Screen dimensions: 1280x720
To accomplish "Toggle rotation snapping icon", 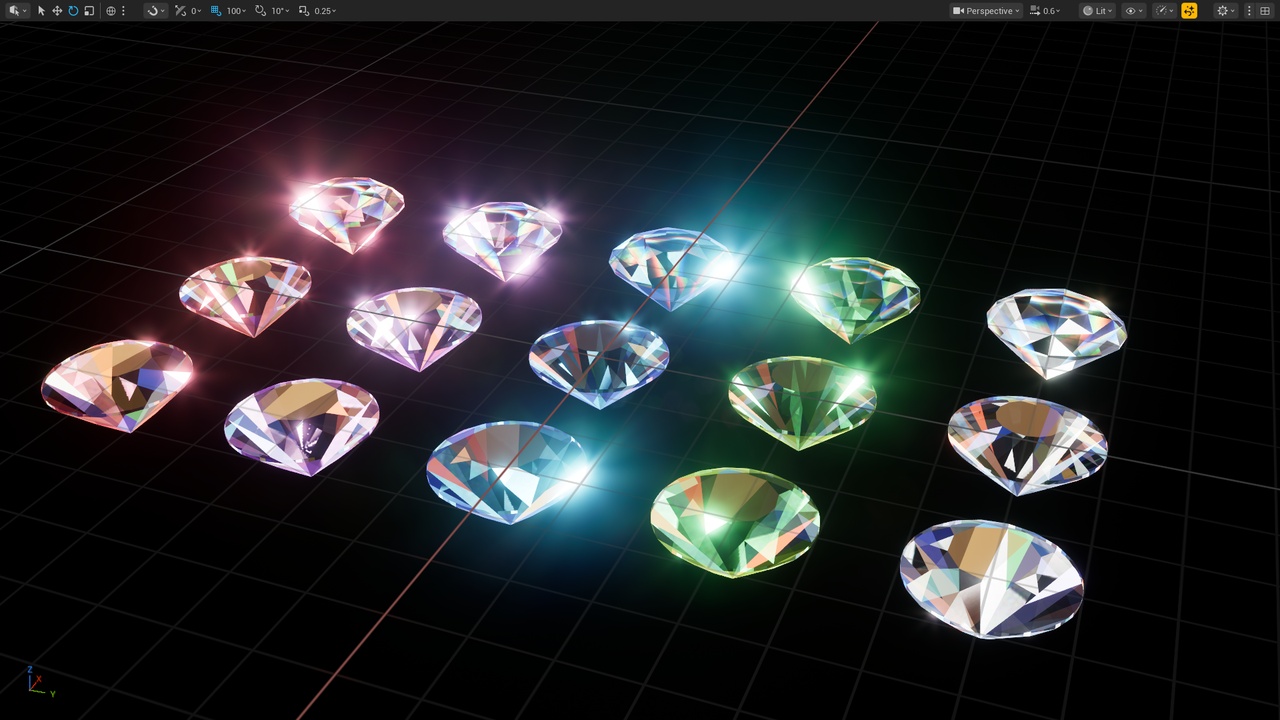I will click(260, 11).
